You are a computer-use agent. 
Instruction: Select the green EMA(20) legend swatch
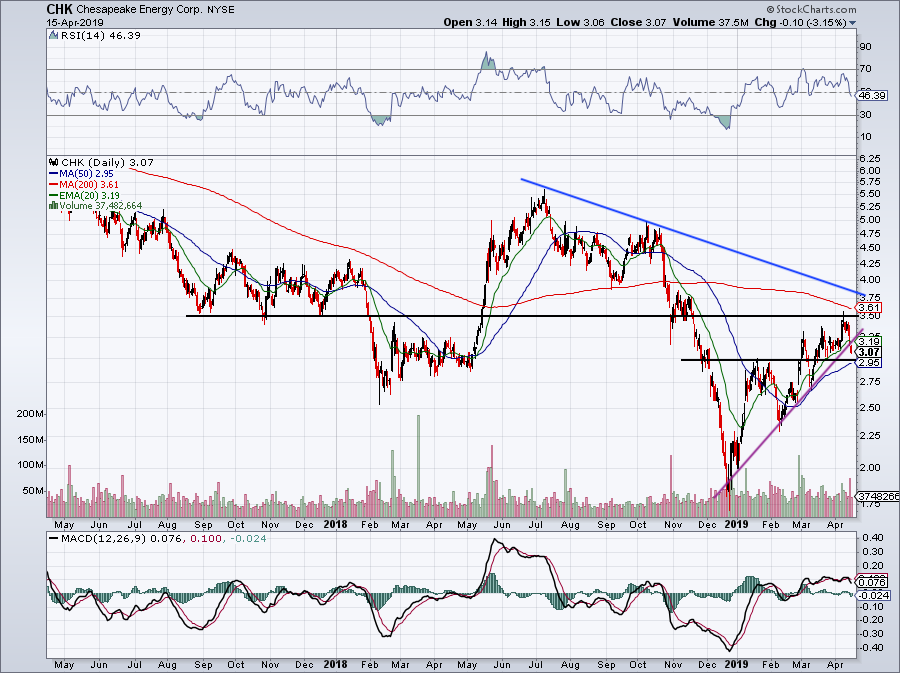coord(53,196)
